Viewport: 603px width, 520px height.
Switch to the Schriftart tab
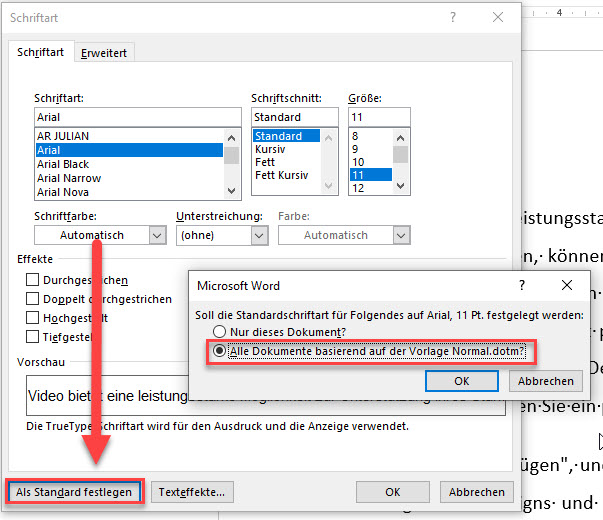point(40,52)
